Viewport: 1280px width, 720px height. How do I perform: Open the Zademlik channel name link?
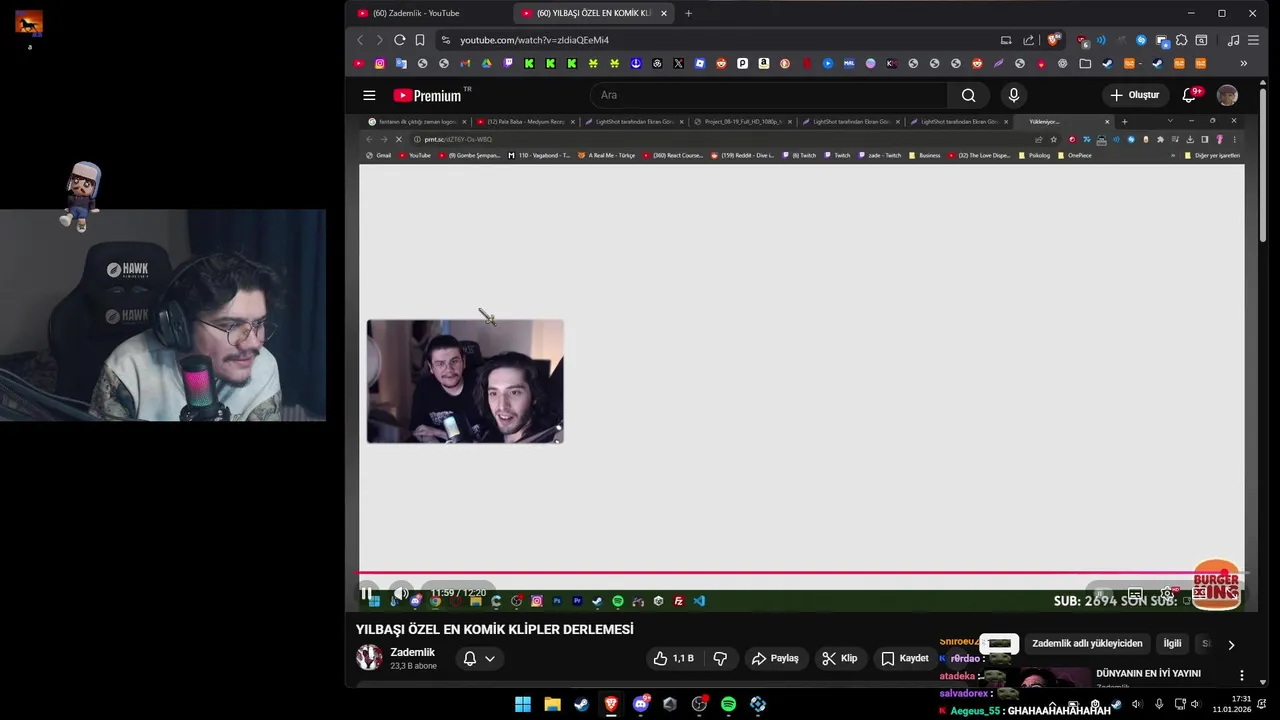pyautogui.click(x=412, y=652)
